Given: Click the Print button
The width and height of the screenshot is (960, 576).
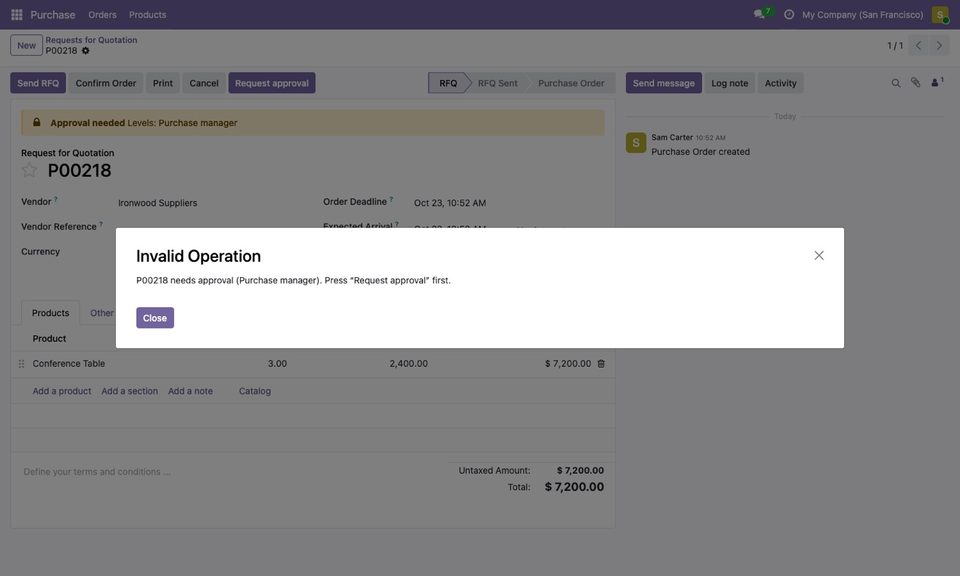Looking at the screenshot, I should click(163, 83).
